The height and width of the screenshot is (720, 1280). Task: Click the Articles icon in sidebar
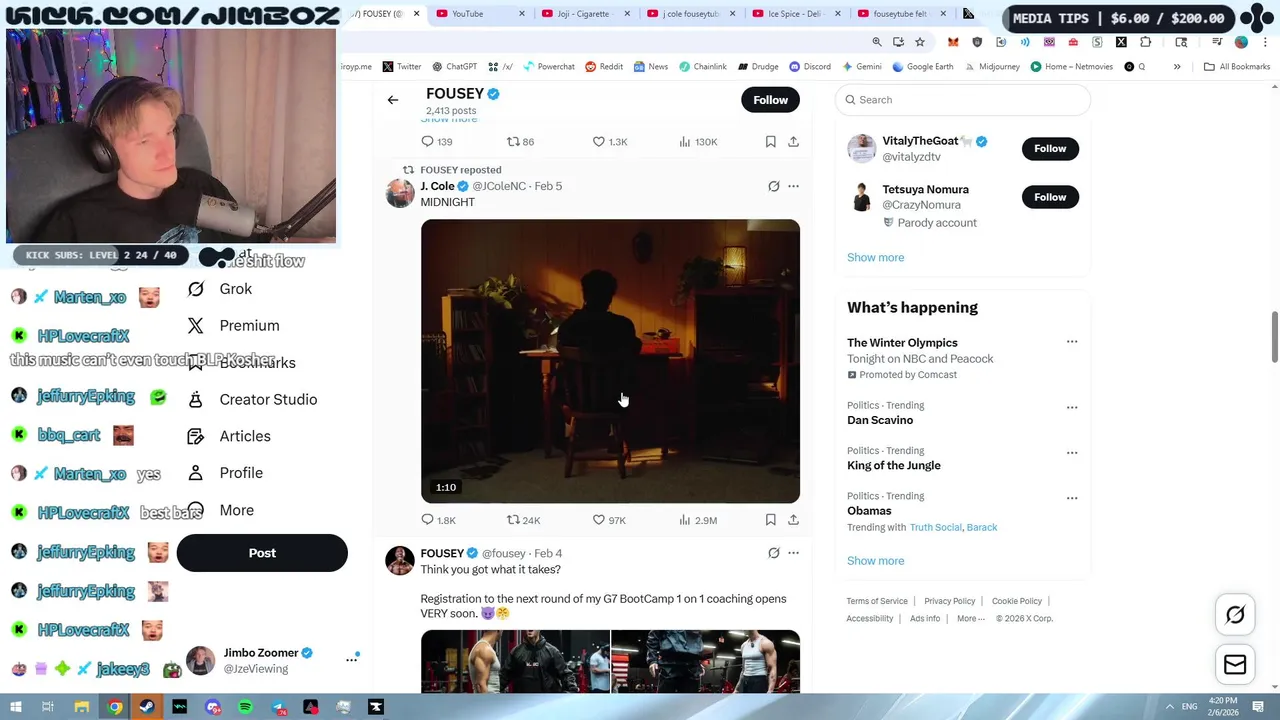tap(196, 436)
